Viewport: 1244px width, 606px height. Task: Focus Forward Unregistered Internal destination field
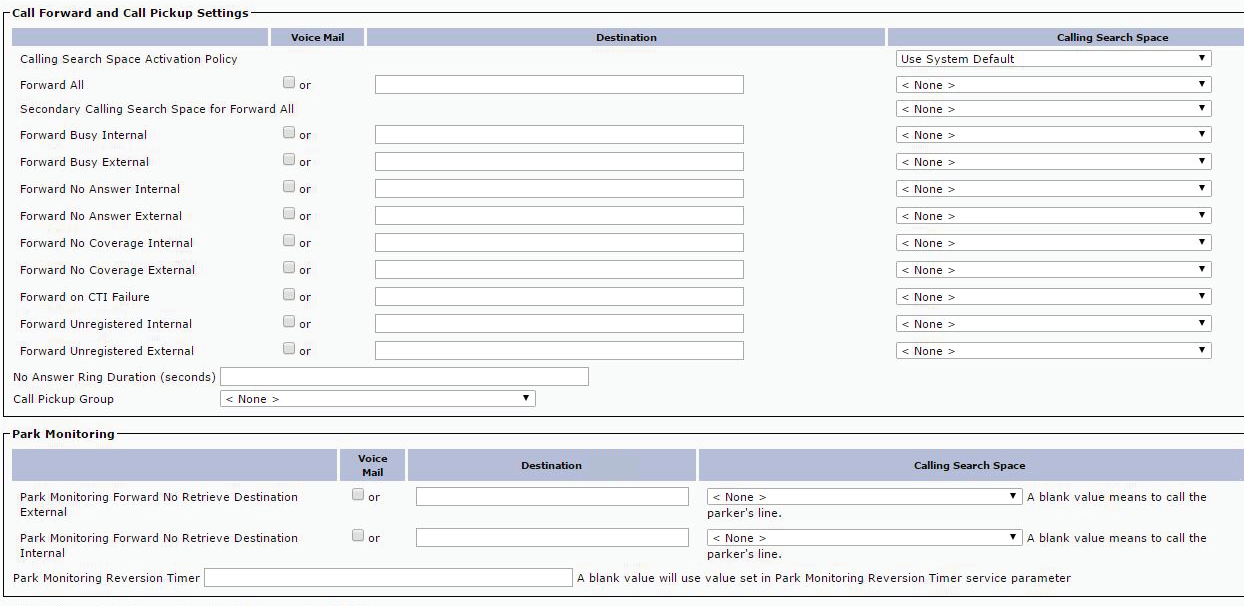pyautogui.click(x=559, y=324)
